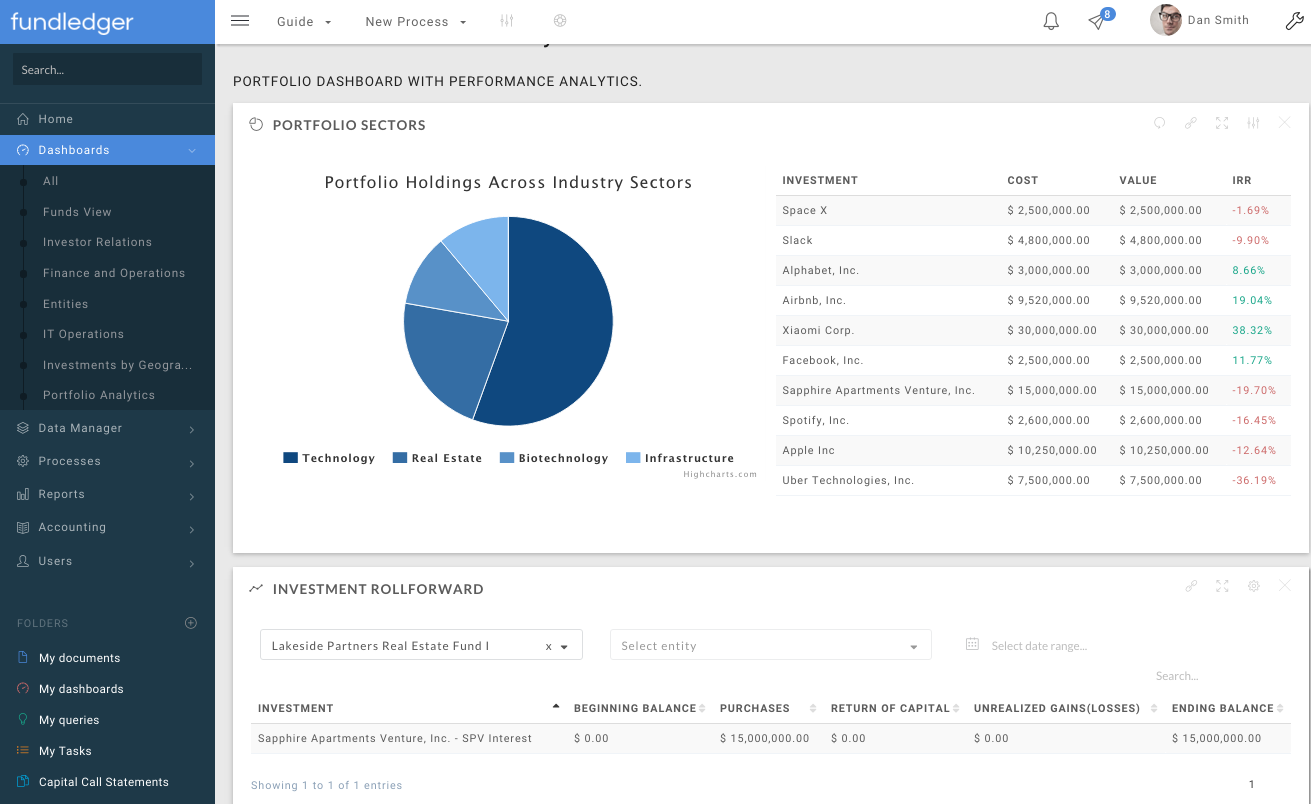Viewport: 1311px width, 804px height.
Task: Open messages paper-plane icon with badge 8
Action: click(x=1099, y=20)
